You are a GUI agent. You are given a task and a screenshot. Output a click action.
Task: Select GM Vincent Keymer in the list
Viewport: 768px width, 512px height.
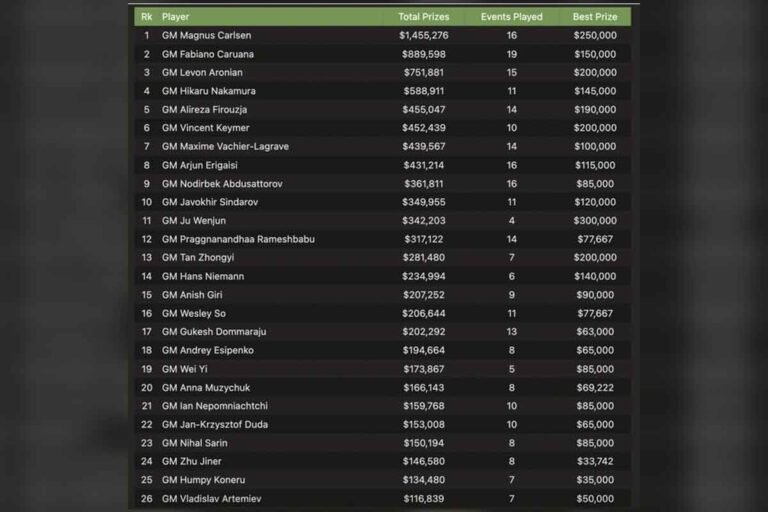click(205, 128)
